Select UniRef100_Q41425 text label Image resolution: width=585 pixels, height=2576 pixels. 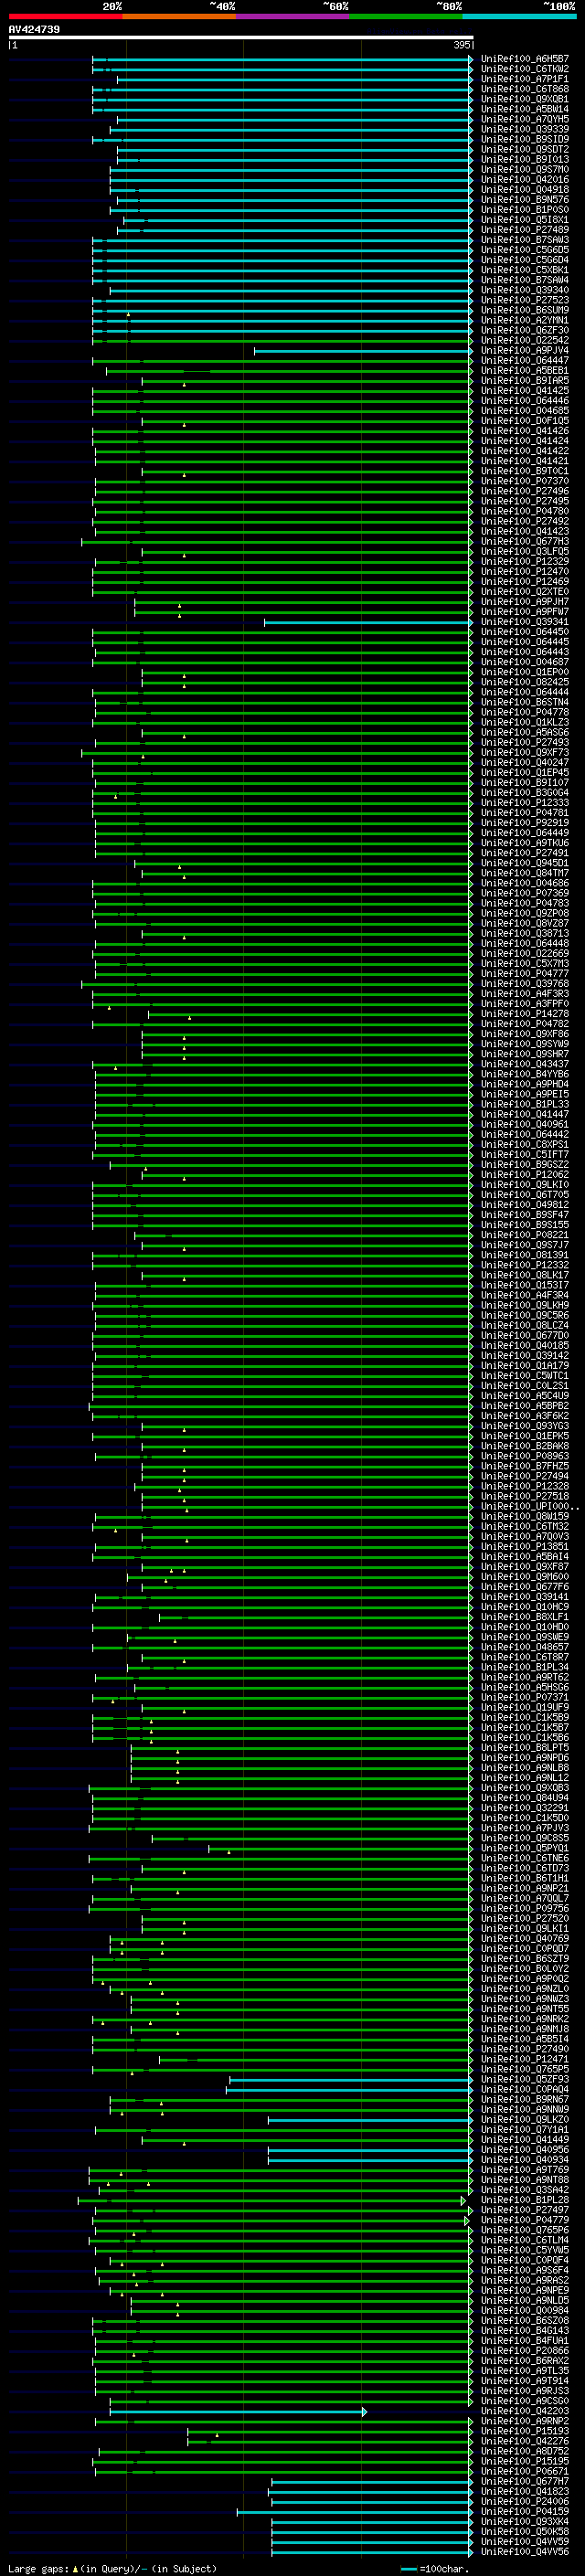(x=524, y=390)
